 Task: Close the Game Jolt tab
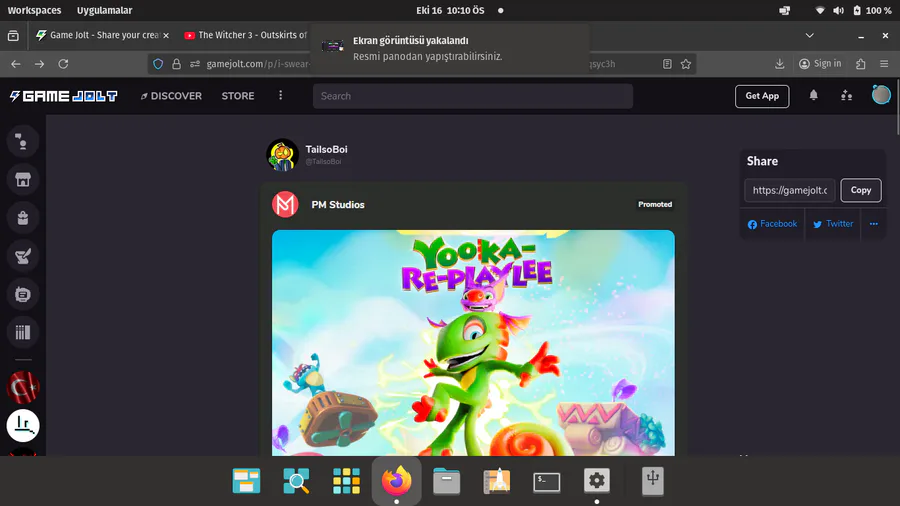(x=166, y=36)
